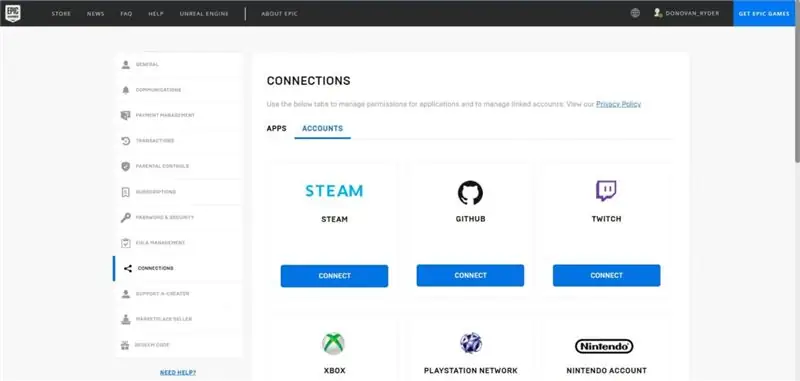The height and width of the screenshot is (381, 800).
Task: Click the XBOX card label text
Action: pyautogui.click(x=334, y=371)
